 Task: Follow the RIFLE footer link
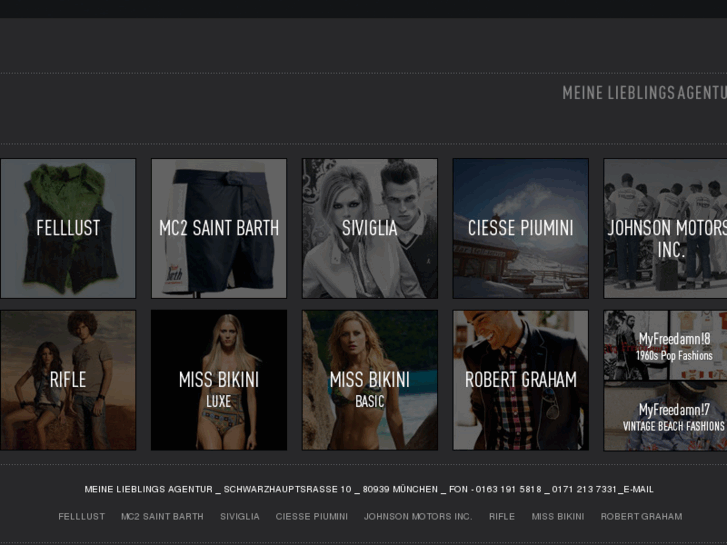click(x=502, y=516)
